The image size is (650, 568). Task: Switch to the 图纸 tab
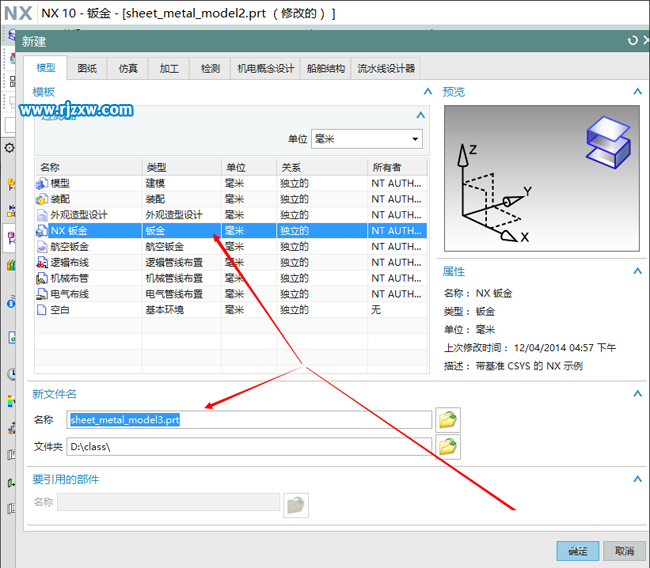tap(87, 68)
